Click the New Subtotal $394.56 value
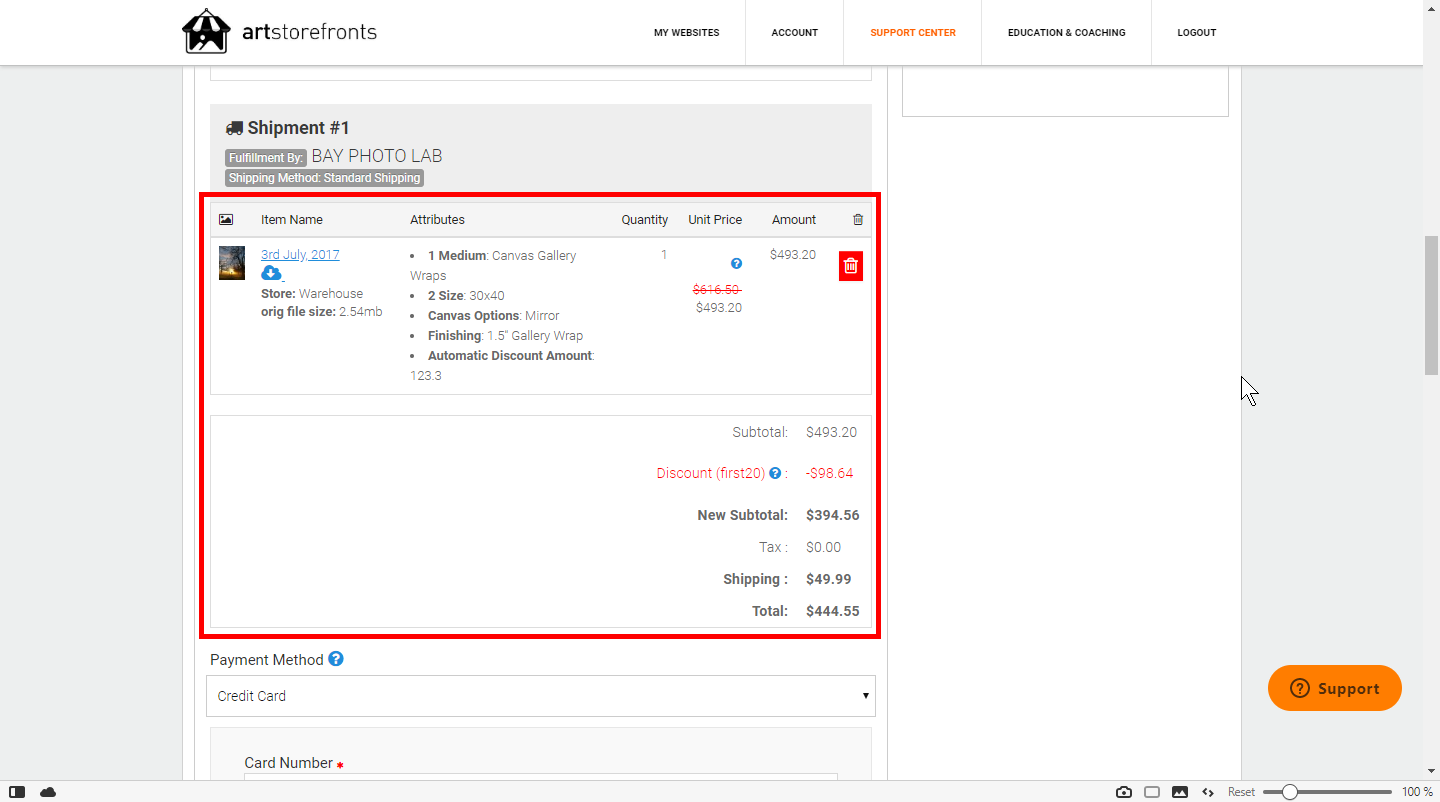 point(832,515)
